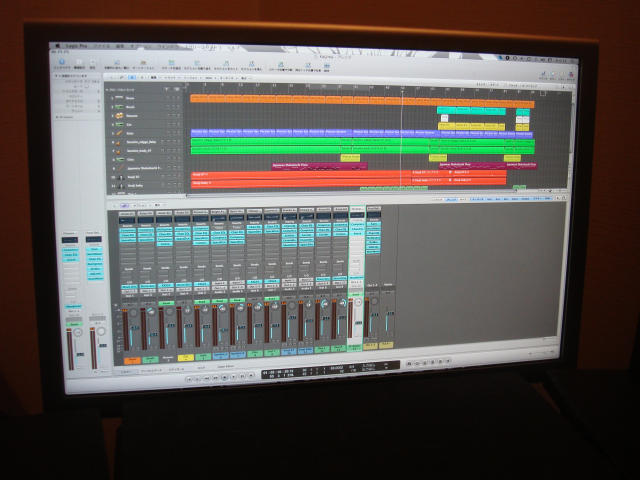Click the volume fader on the Inspector's left channel strip

(x=80, y=353)
